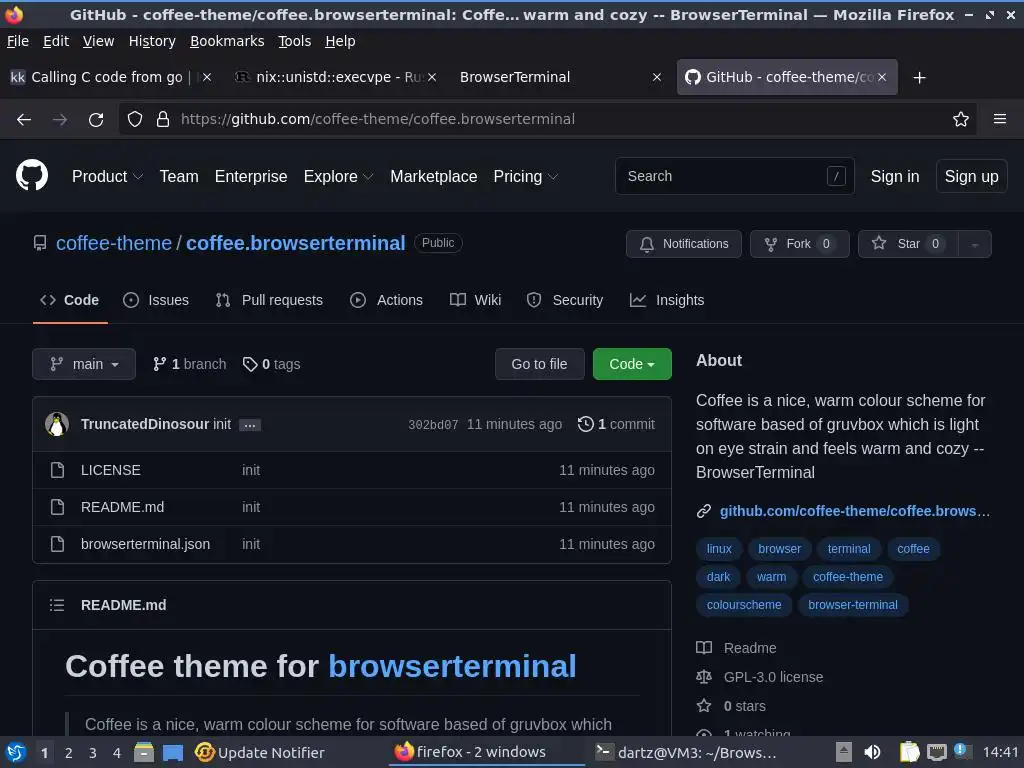This screenshot has height=768, width=1024.
Task: Open the Issues tab
Action: pyautogui.click(x=156, y=300)
